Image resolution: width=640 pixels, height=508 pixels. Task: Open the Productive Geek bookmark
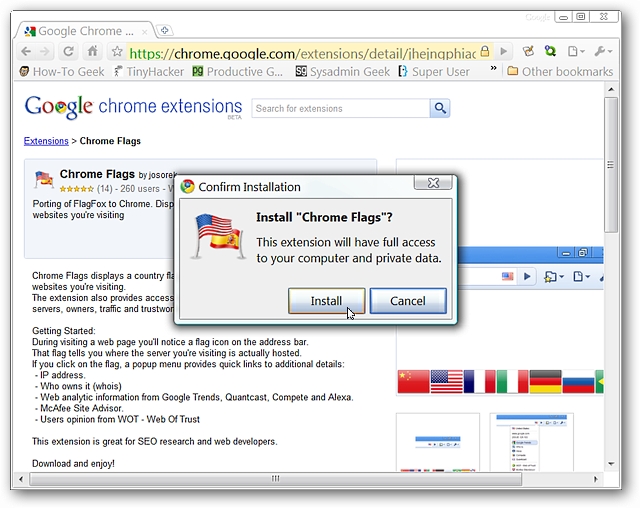point(240,71)
